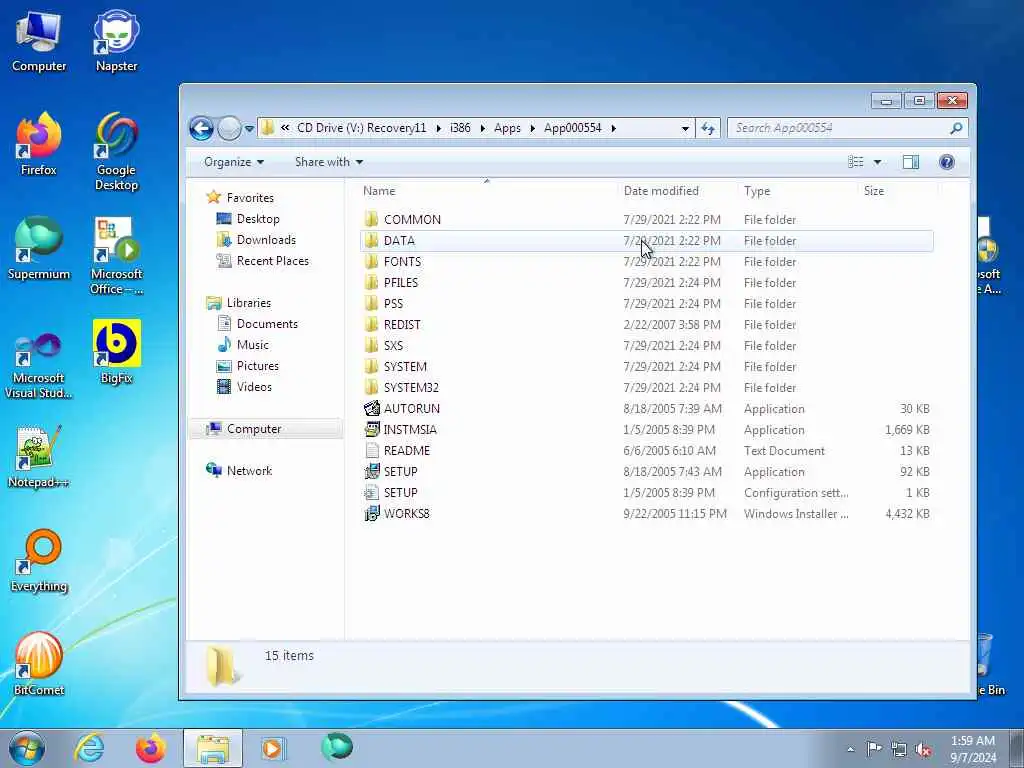Select Computer in navigation pane
The width and height of the screenshot is (1024, 768).
click(266, 428)
